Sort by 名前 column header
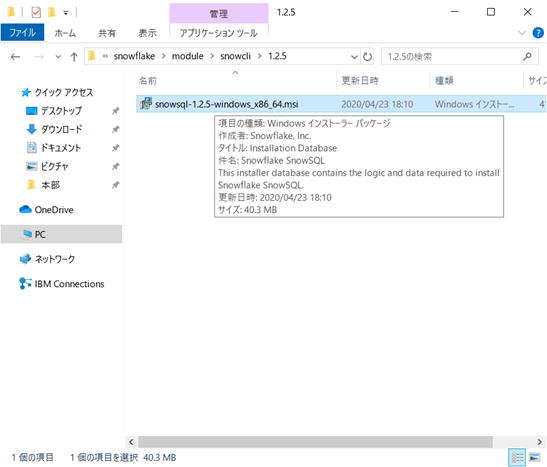The width and height of the screenshot is (547, 467). [148, 81]
